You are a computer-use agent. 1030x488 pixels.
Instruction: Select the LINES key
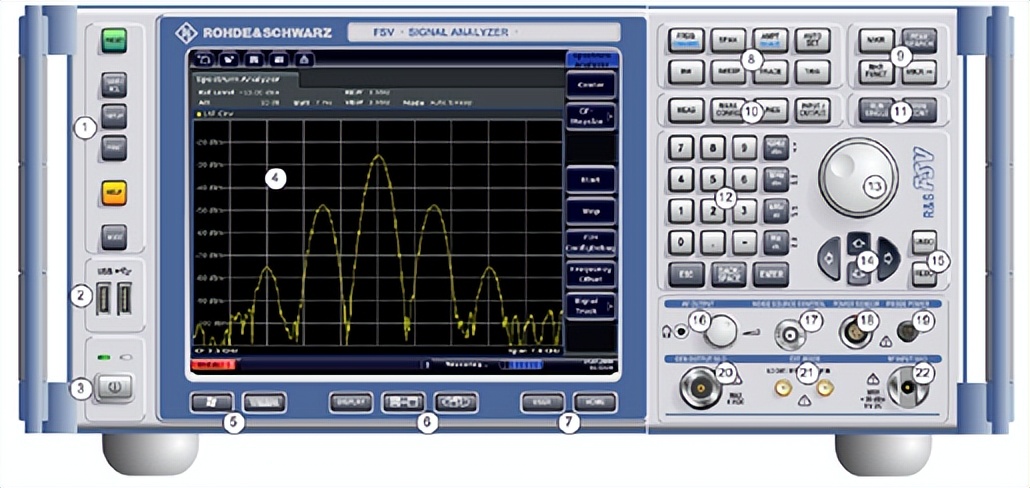click(x=771, y=110)
